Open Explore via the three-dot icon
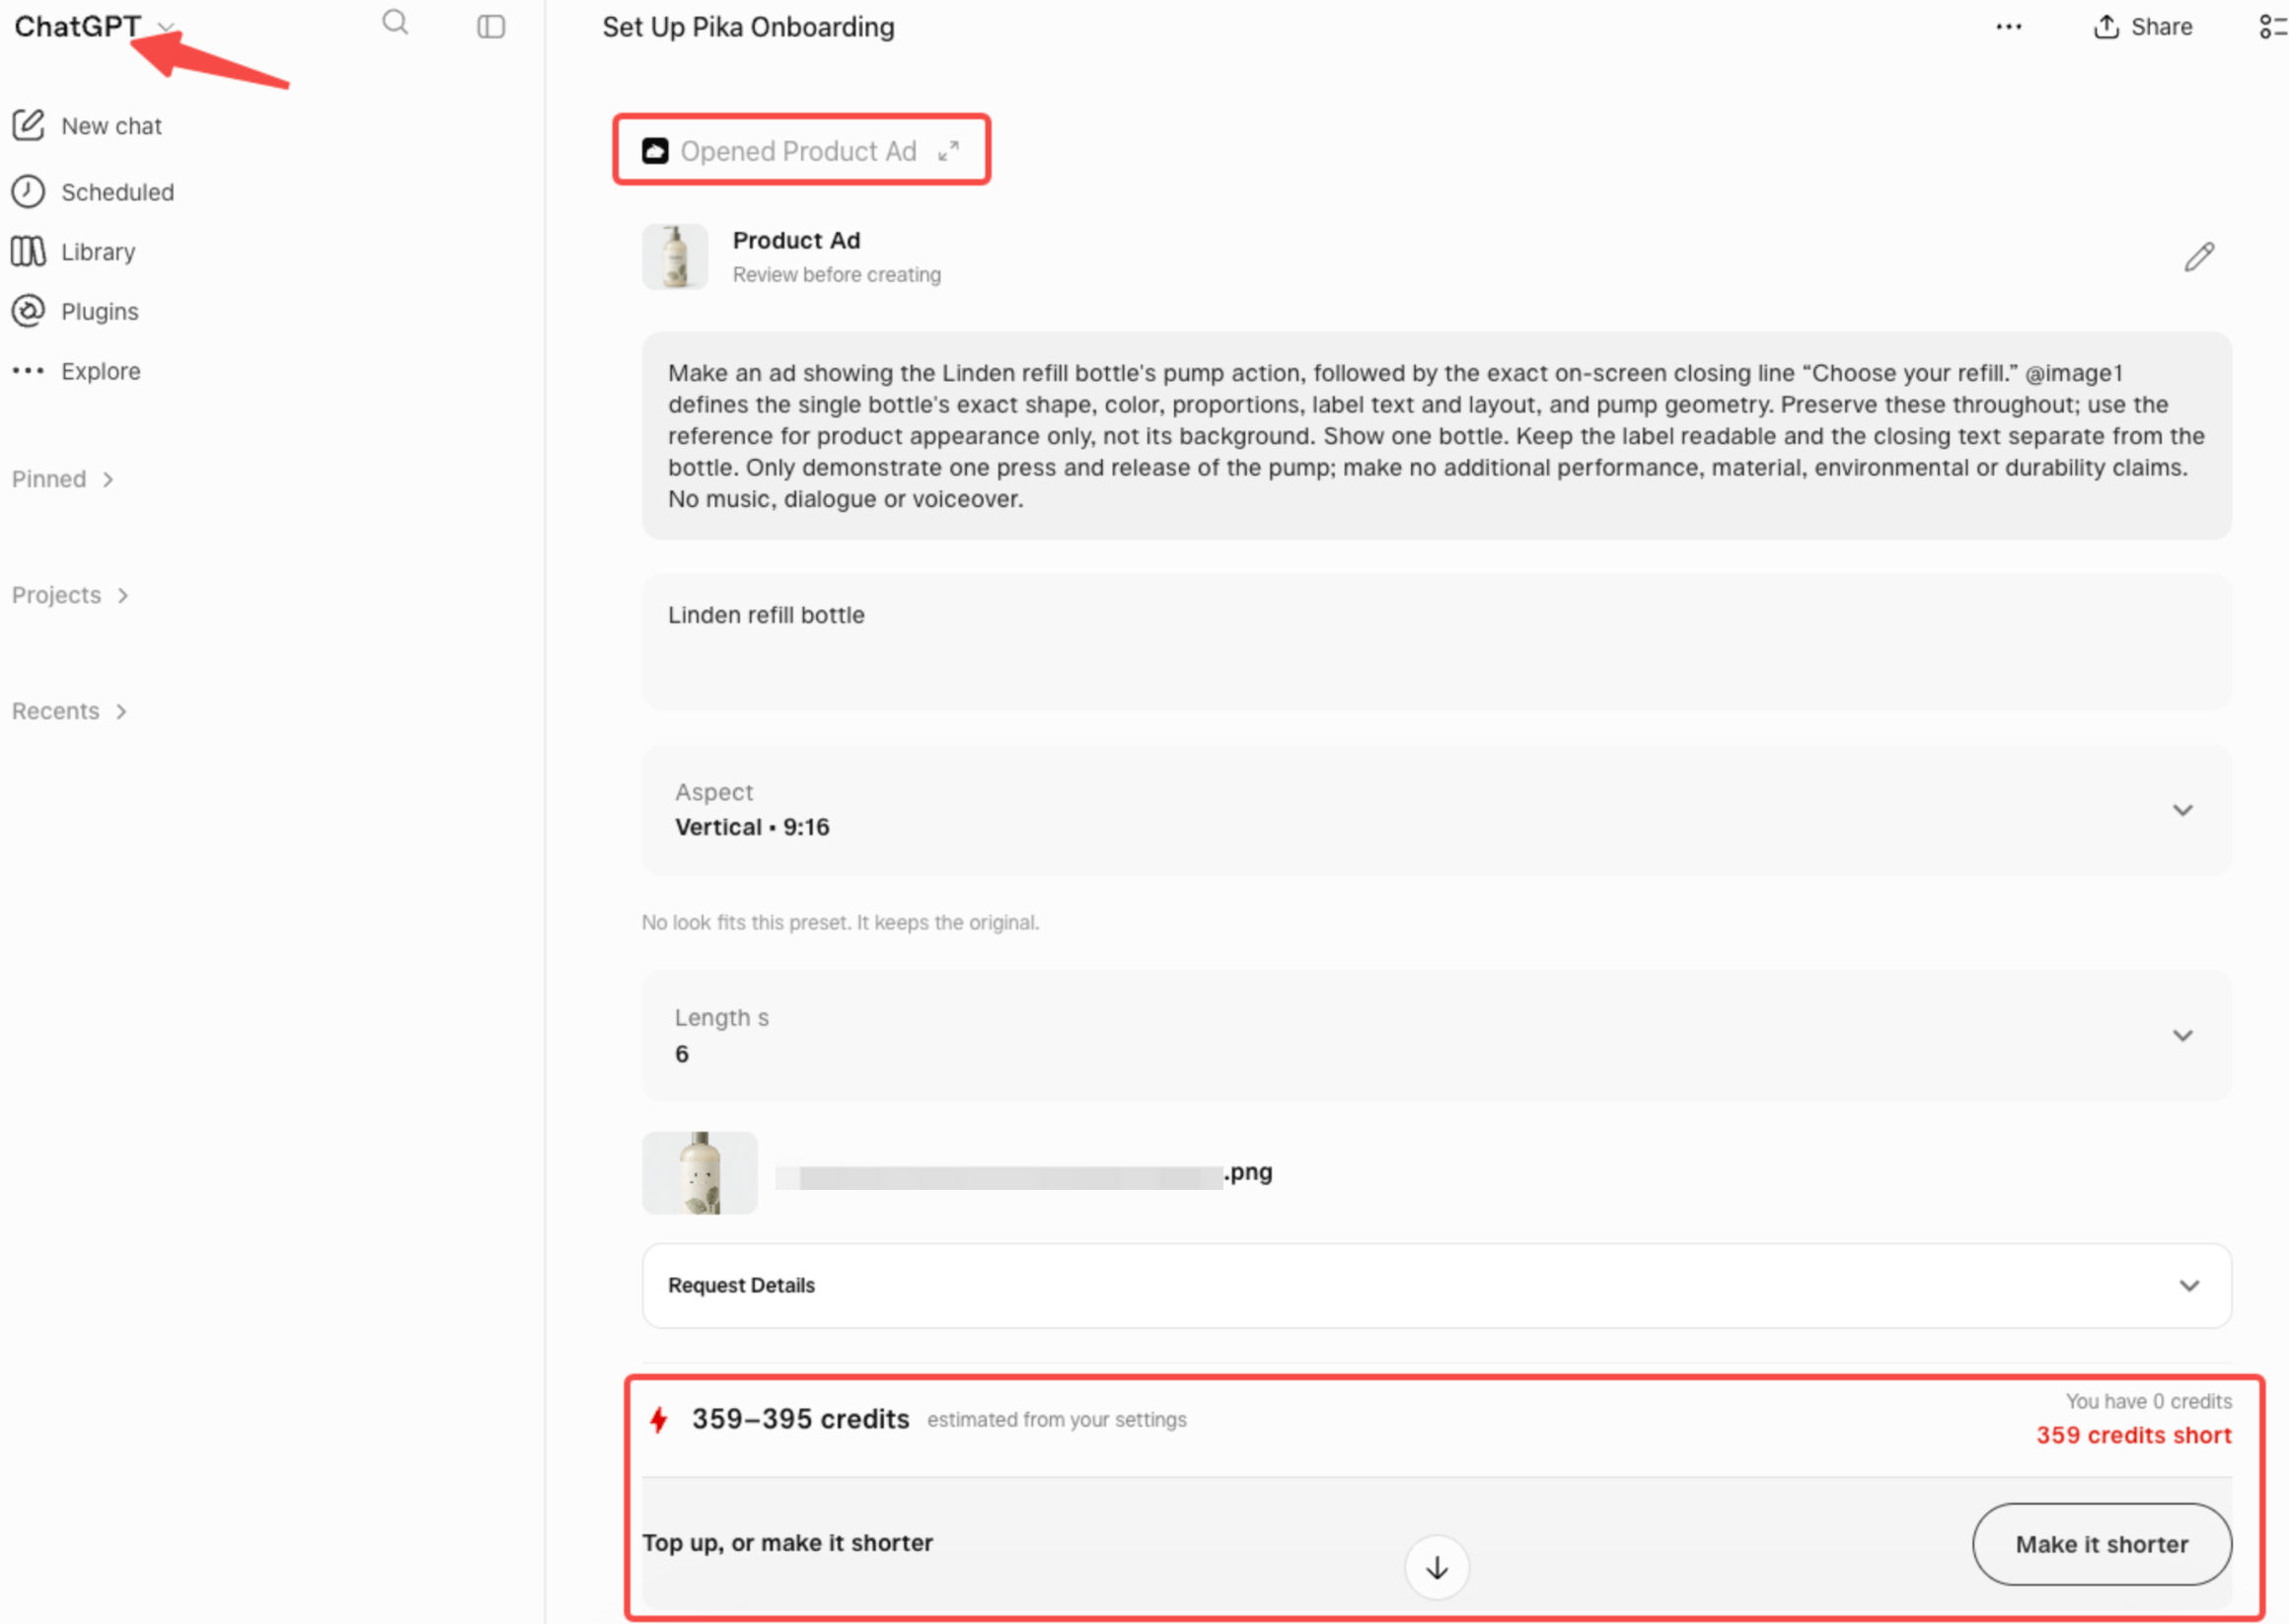The height and width of the screenshot is (1624, 2289). pyautogui.click(x=28, y=371)
